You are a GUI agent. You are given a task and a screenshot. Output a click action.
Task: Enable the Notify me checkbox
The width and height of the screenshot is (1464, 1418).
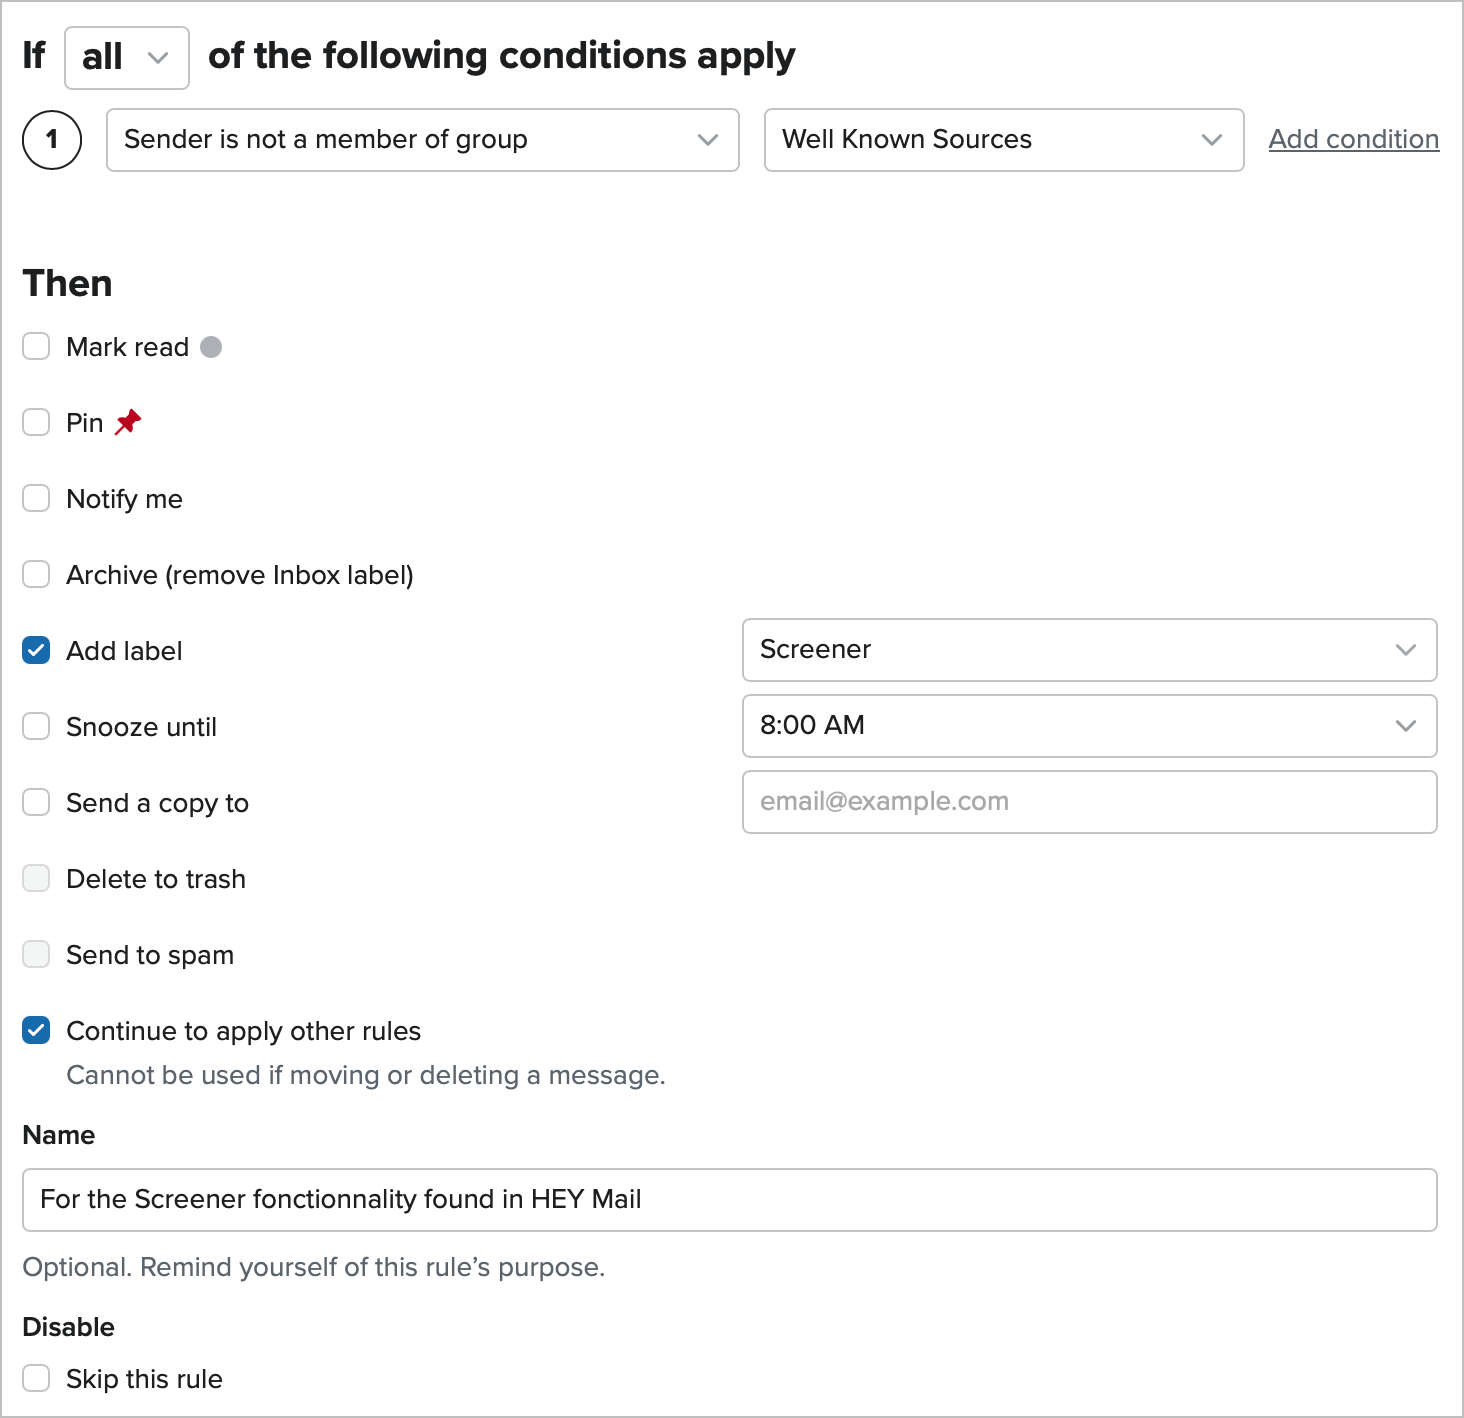click(37, 499)
